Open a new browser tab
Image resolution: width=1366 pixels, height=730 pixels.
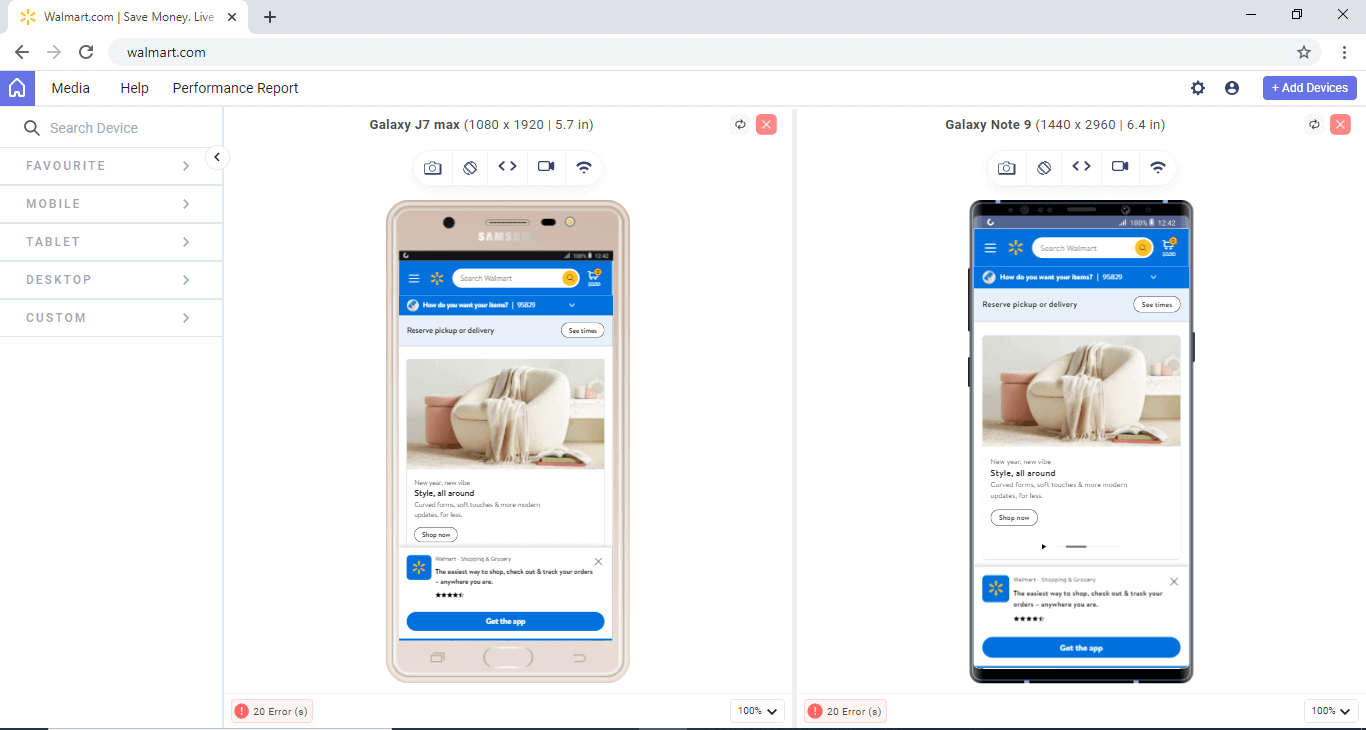pyautogui.click(x=270, y=17)
